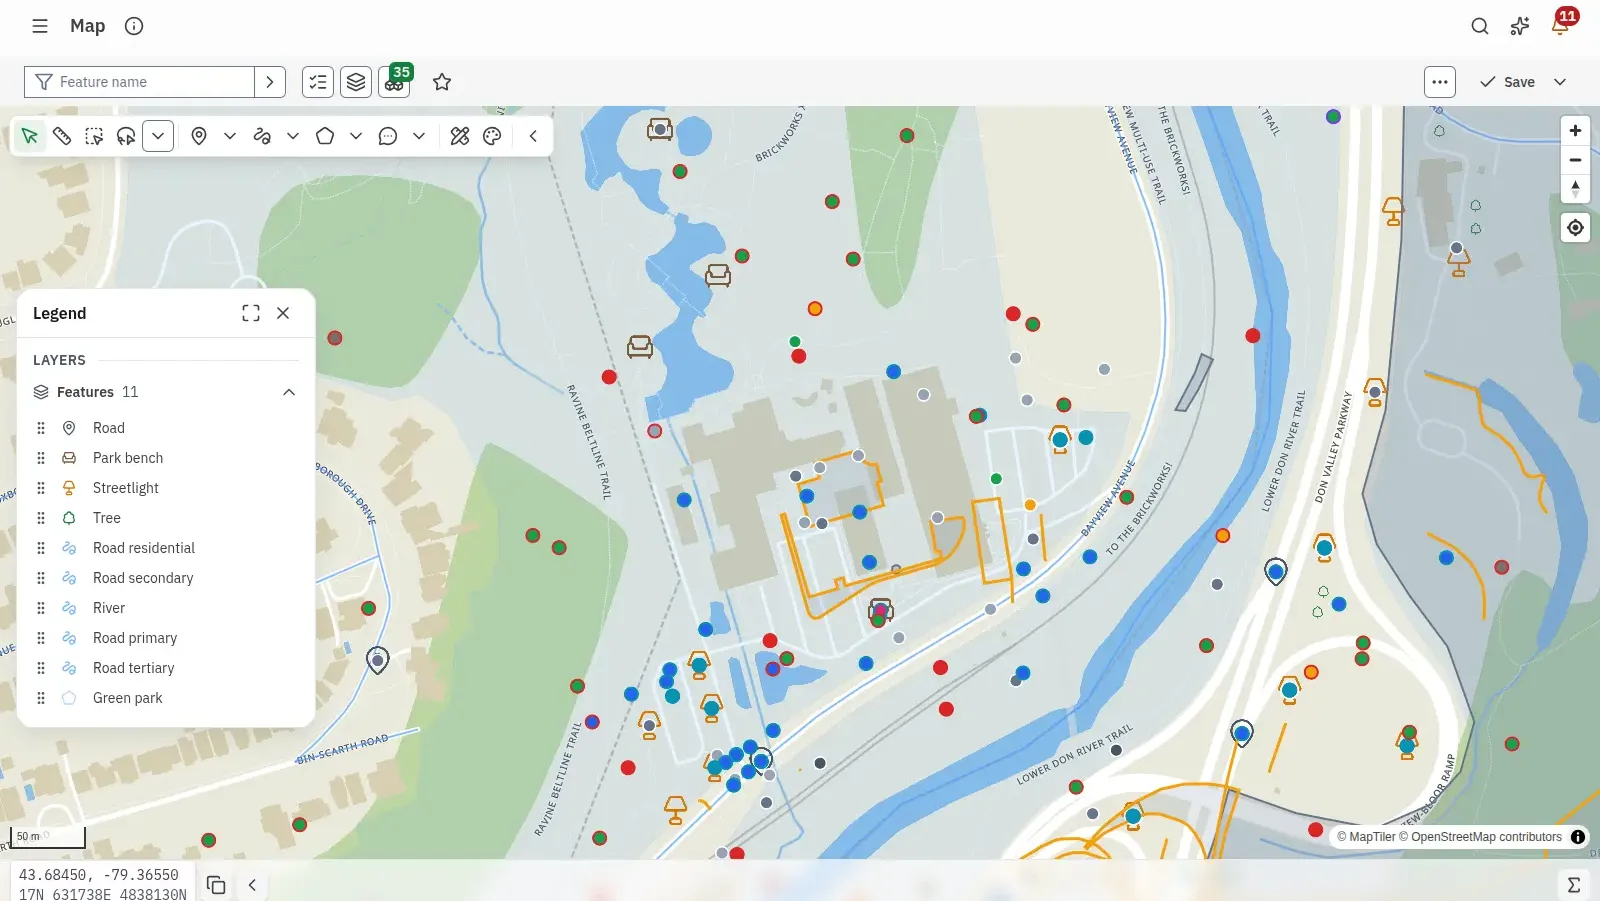
Task: Open the drawing edit tools
Action: [x=460, y=136]
